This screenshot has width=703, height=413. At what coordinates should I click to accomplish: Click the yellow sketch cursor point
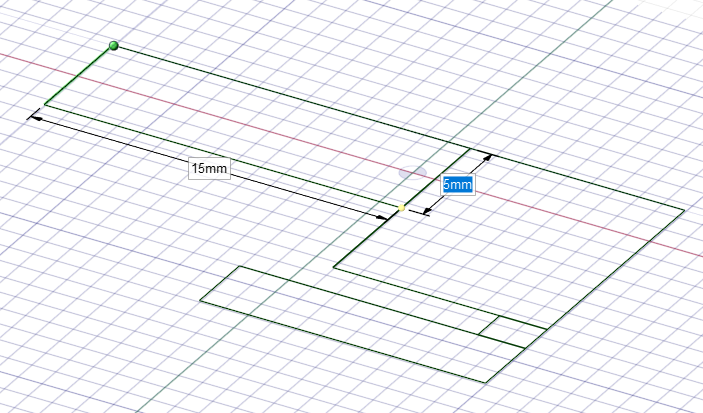(401, 208)
